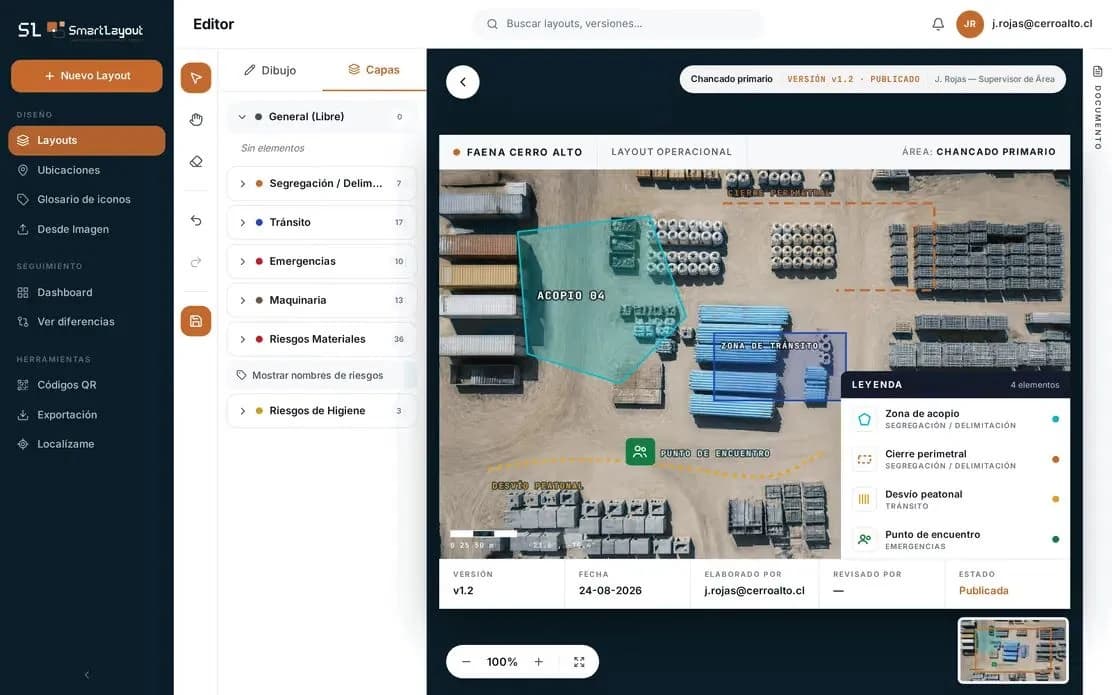Choose the eraser tool
Viewport: 1112px width, 695px height.
[x=196, y=162]
